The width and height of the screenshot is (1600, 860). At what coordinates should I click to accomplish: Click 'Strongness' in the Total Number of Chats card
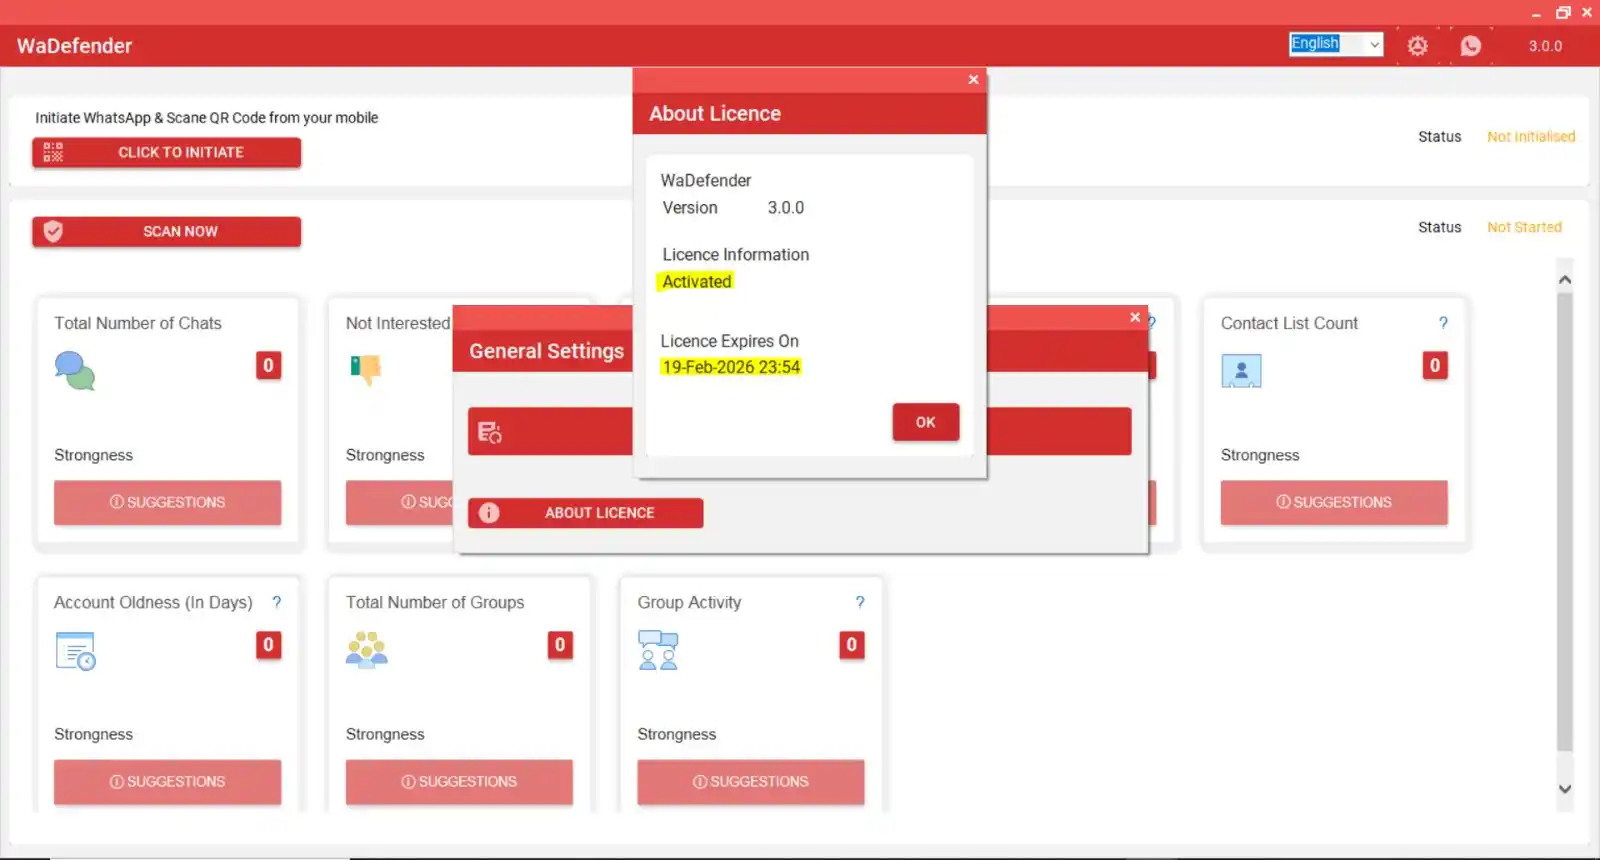pos(93,455)
